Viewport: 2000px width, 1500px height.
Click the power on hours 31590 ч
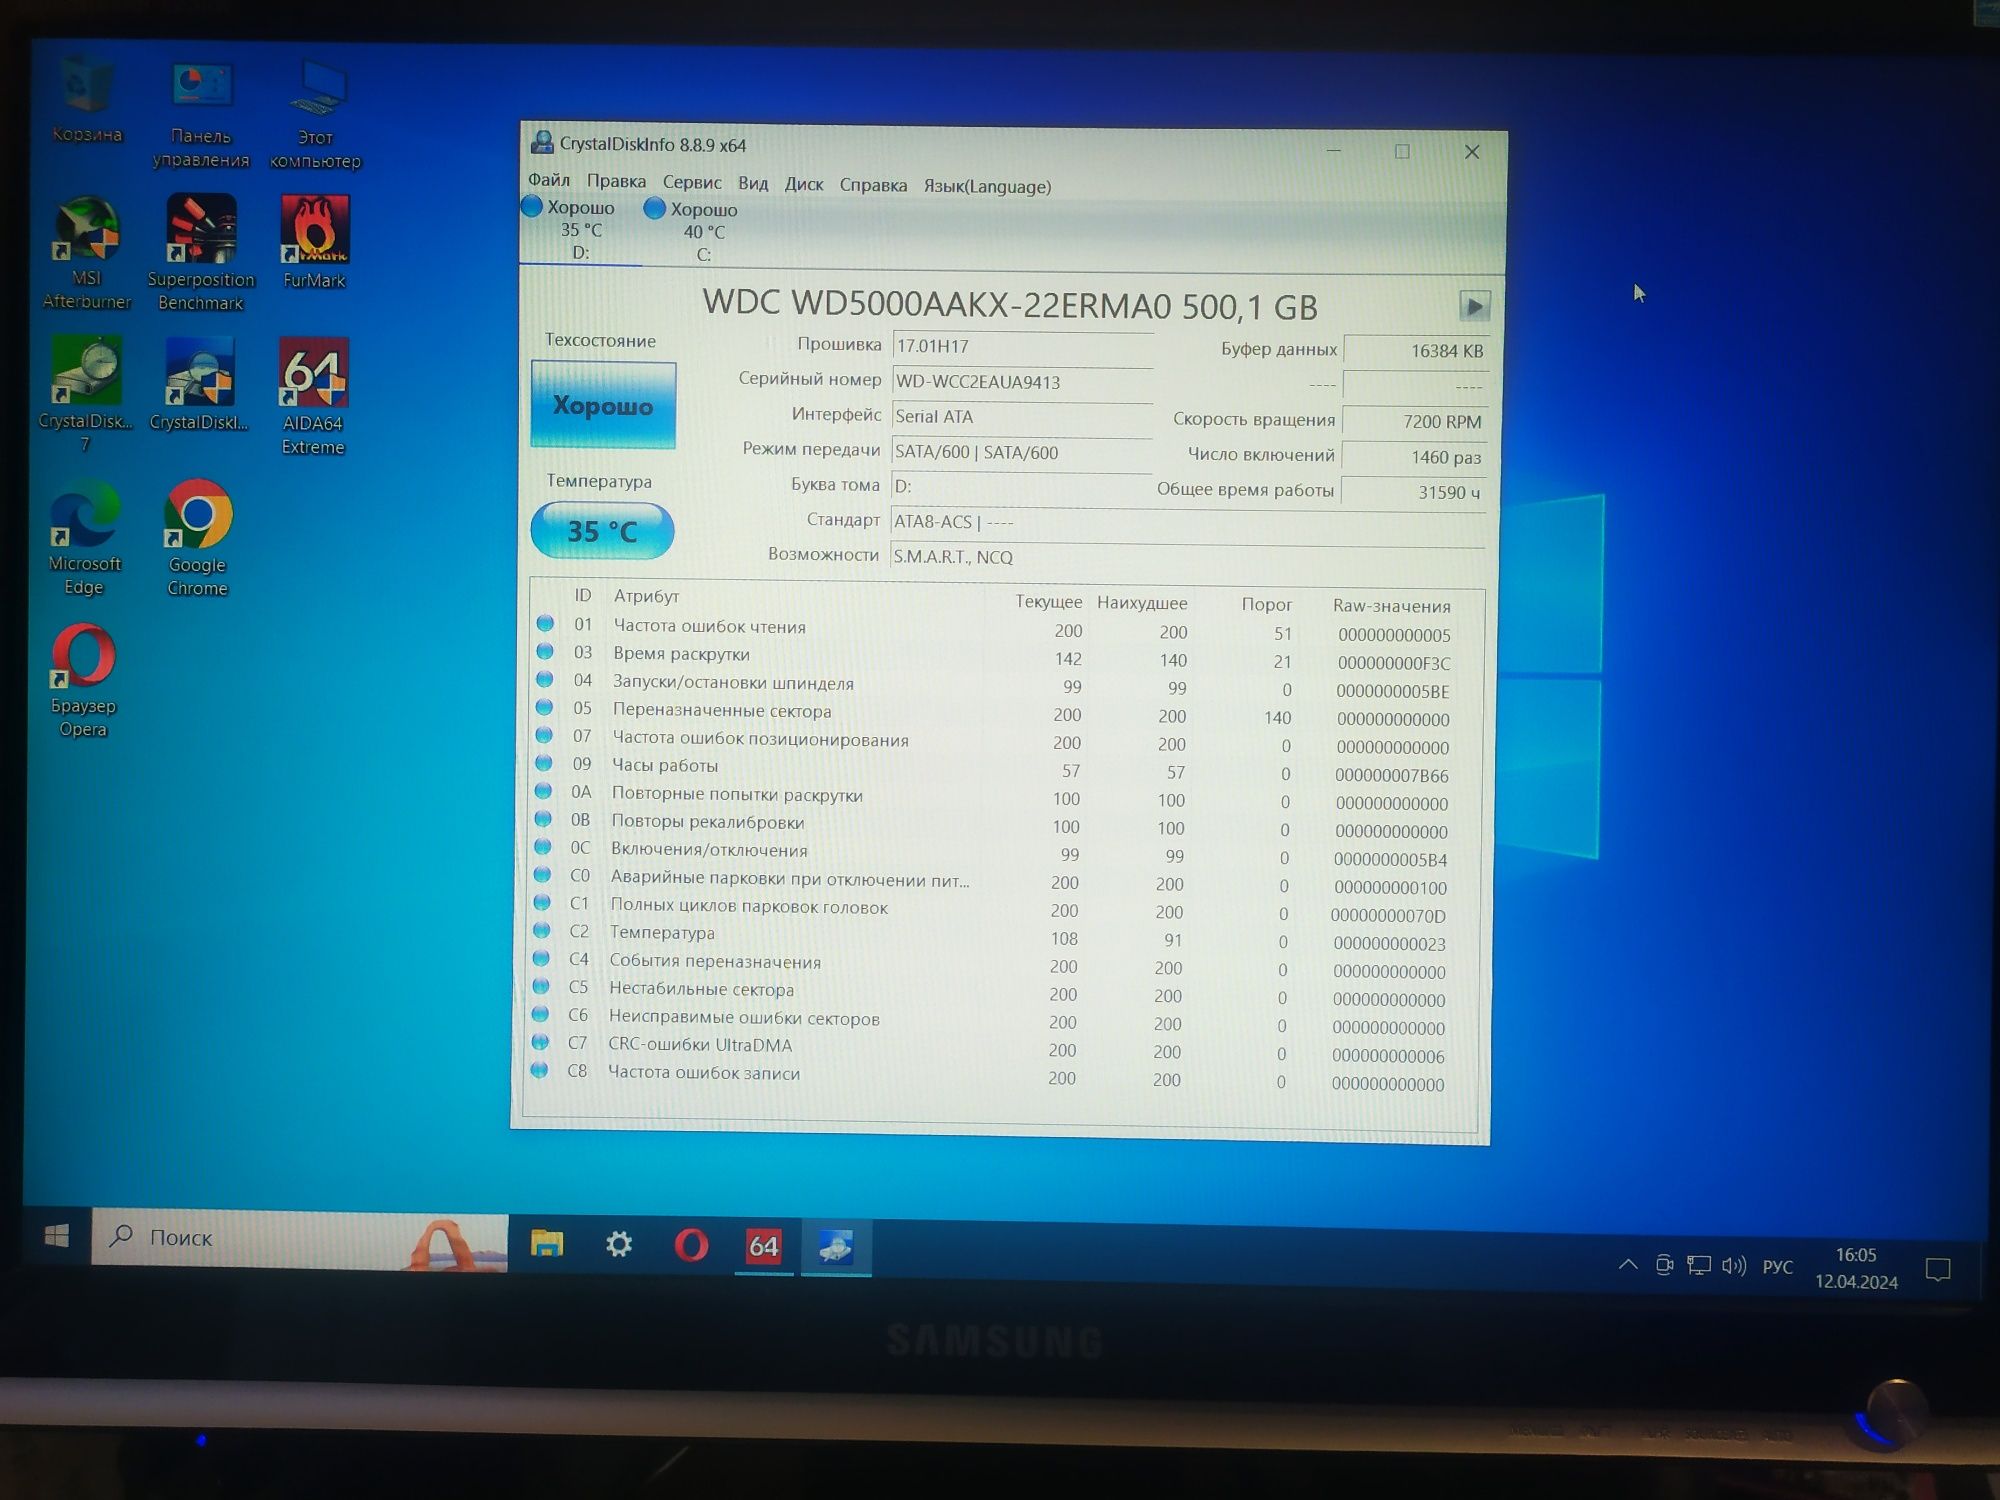click(x=1414, y=492)
